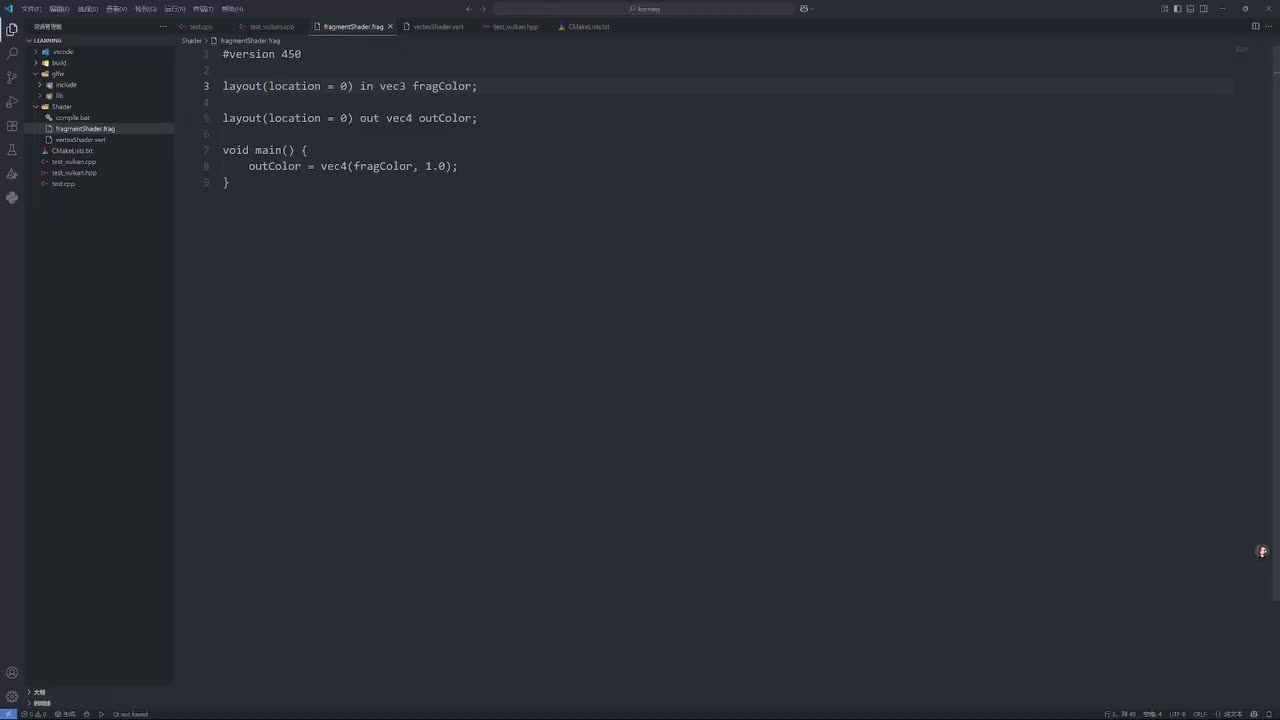The image size is (1280, 720).
Task: Open the remote window indicator
Action: coord(8,714)
